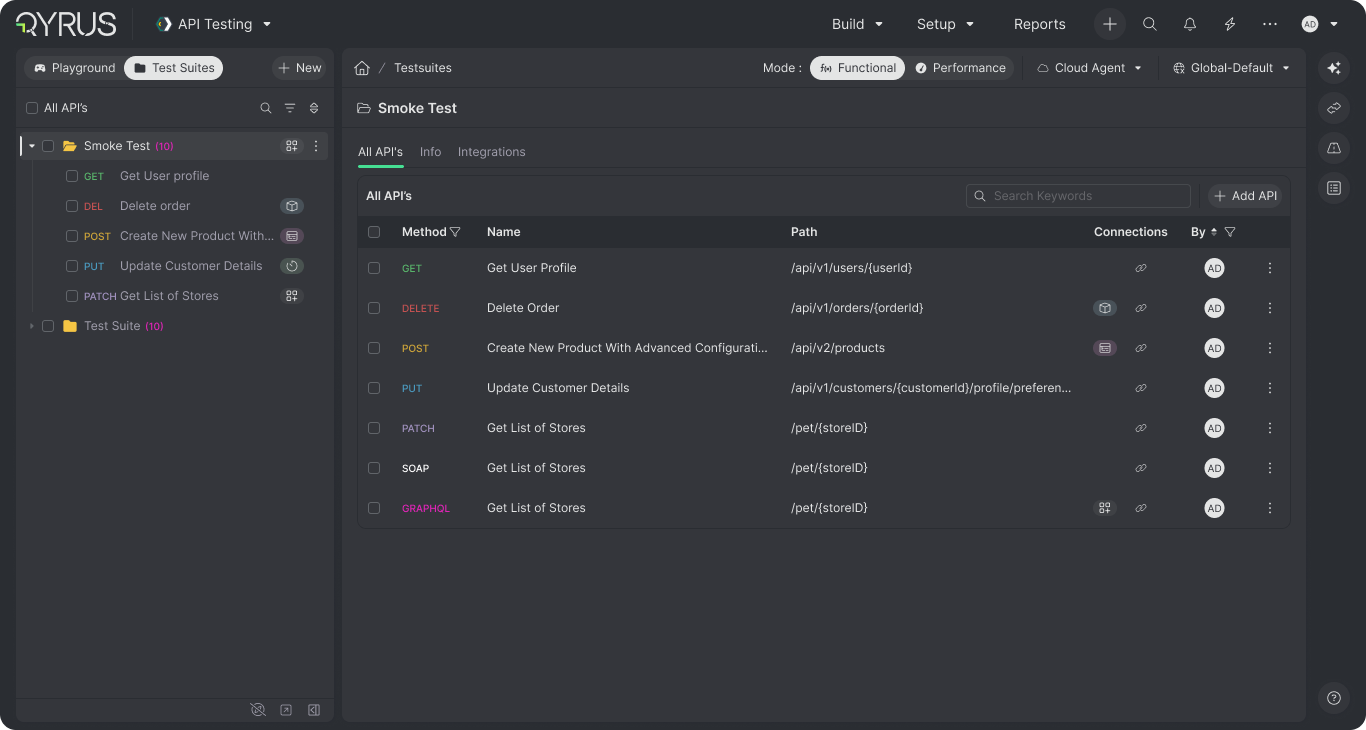The height and width of the screenshot is (730, 1366).
Task: Click the cube badge on Delete order tree item
Action: pyautogui.click(x=292, y=206)
